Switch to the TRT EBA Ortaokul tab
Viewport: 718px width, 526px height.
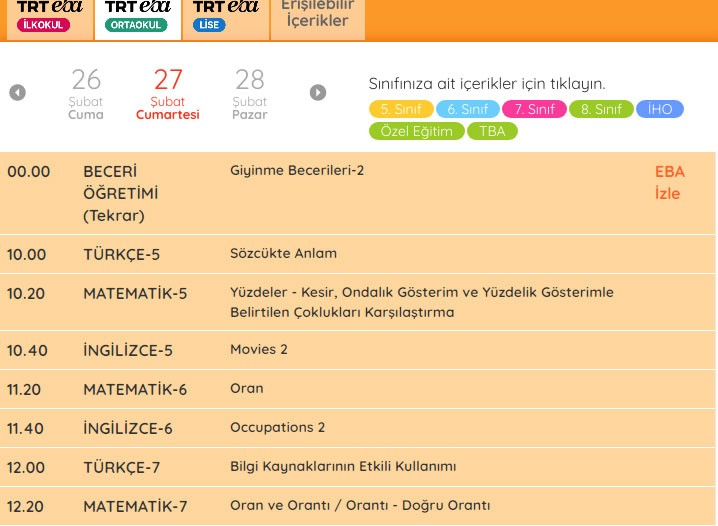click(138, 16)
